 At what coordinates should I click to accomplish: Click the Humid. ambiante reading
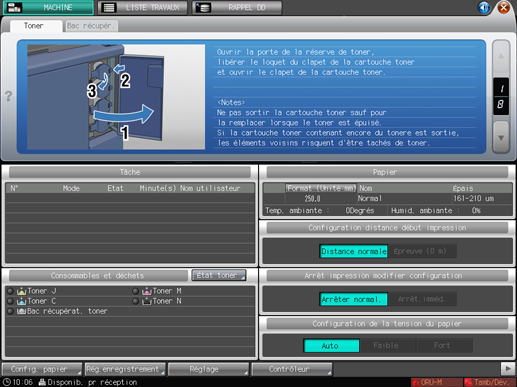pyautogui.click(x=436, y=211)
